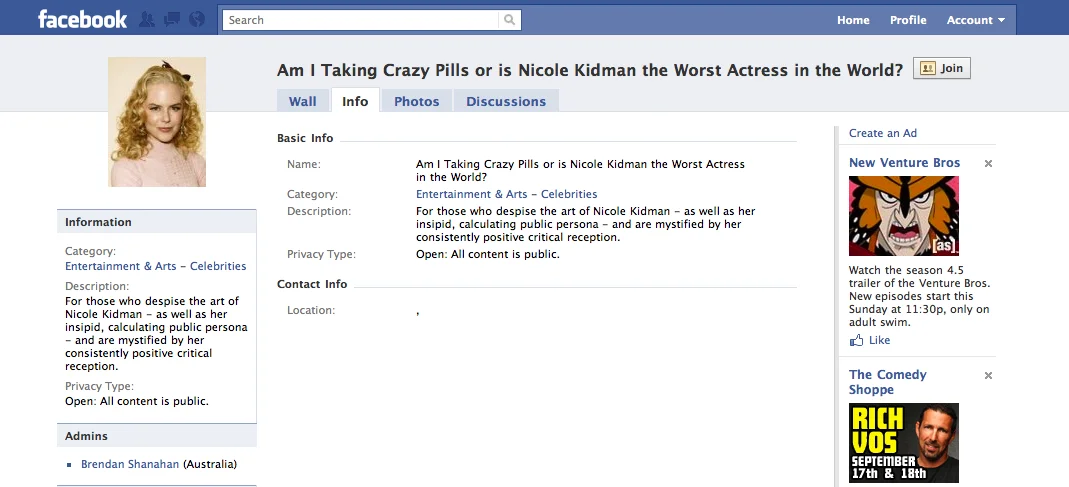
Task: Open the Photos tab
Action: tap(417, 101)
